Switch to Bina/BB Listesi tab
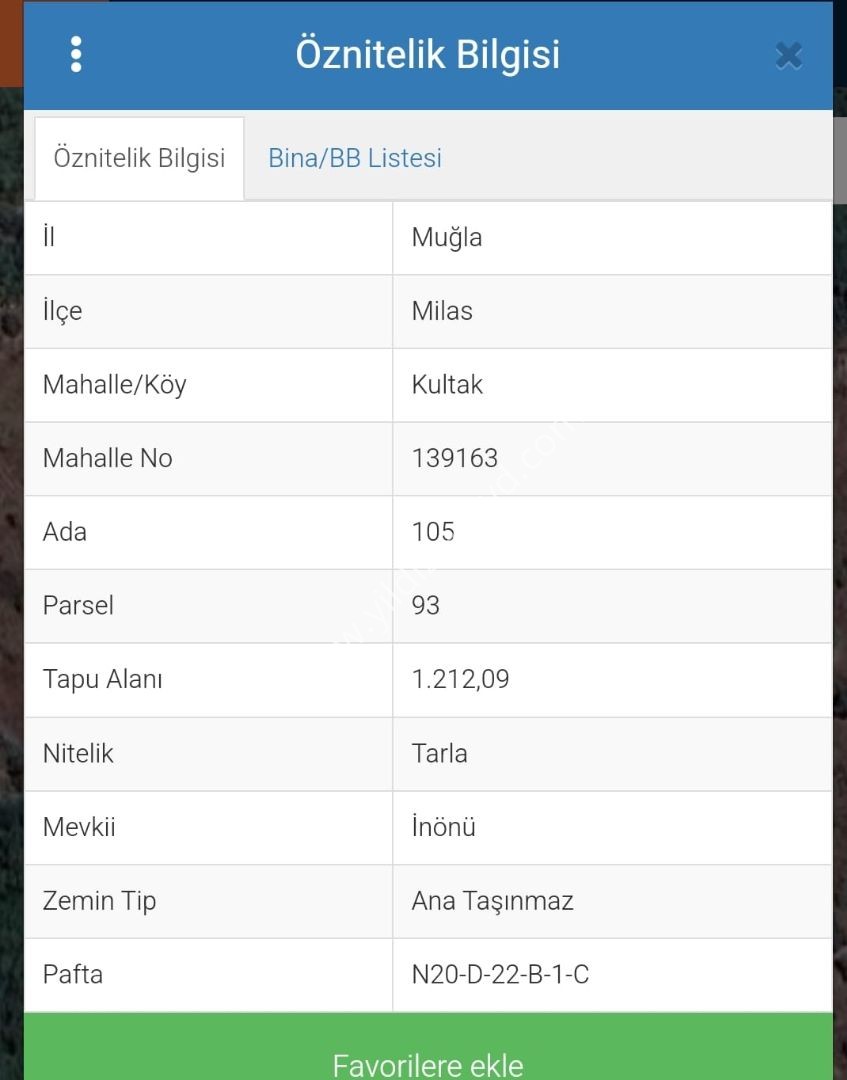Screen dimensions: 847x1080 point(355,158)
